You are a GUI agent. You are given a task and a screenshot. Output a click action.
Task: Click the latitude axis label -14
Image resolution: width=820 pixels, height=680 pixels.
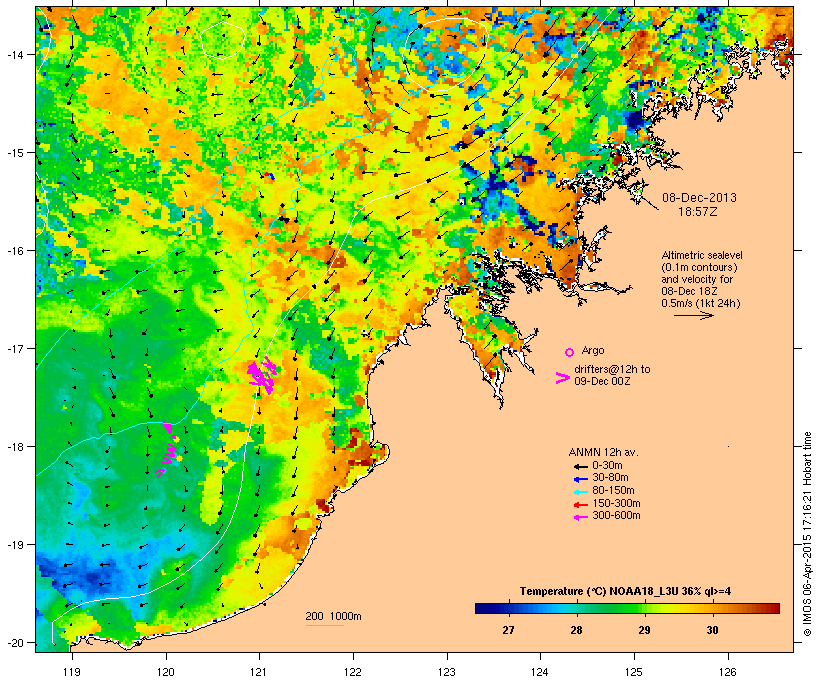[14, 54]
